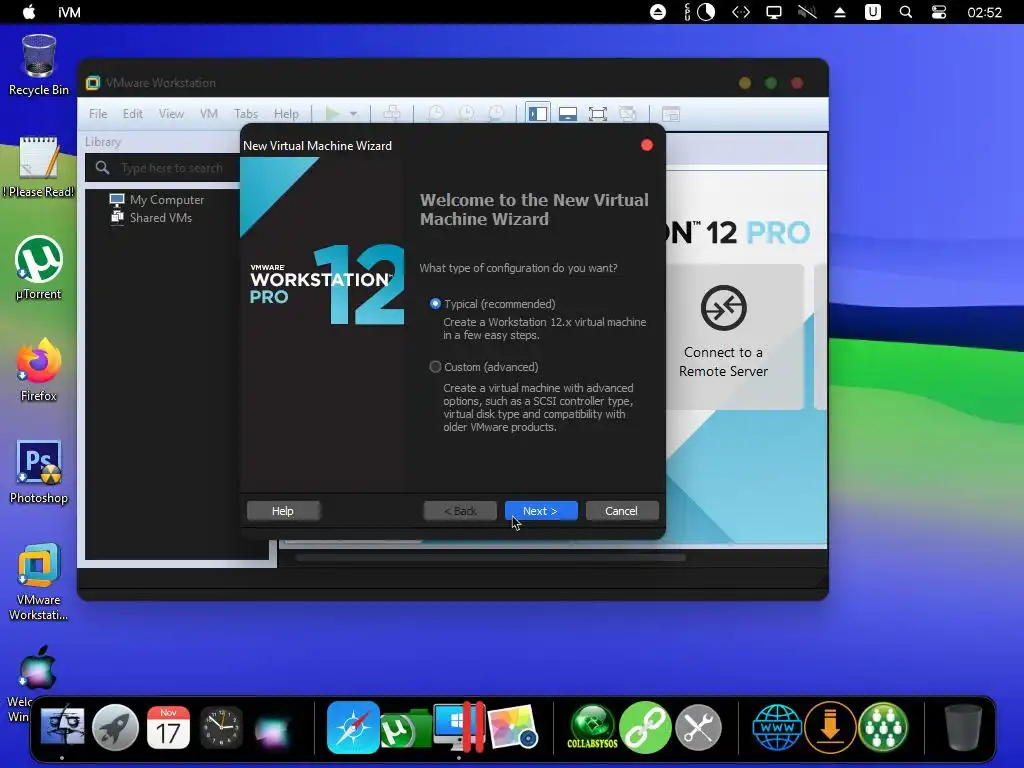
Task: Click the take snapshot clock icon
Action: (x=435, y=114)
